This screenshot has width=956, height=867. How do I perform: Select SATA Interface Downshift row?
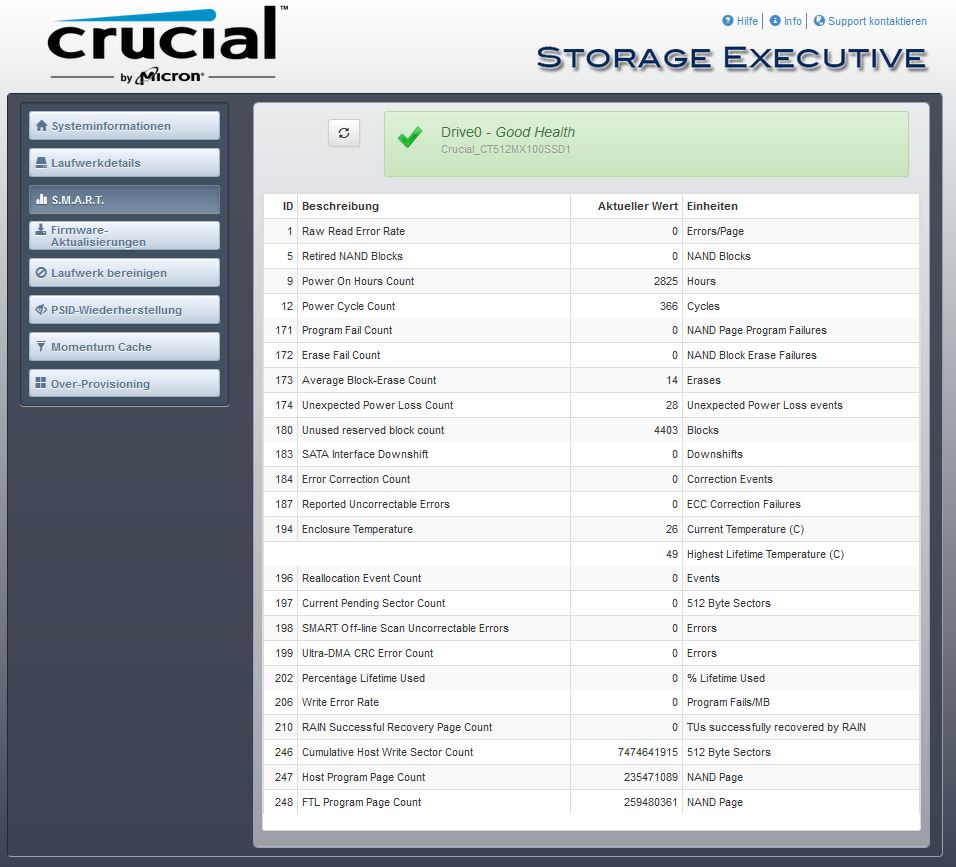591,454
